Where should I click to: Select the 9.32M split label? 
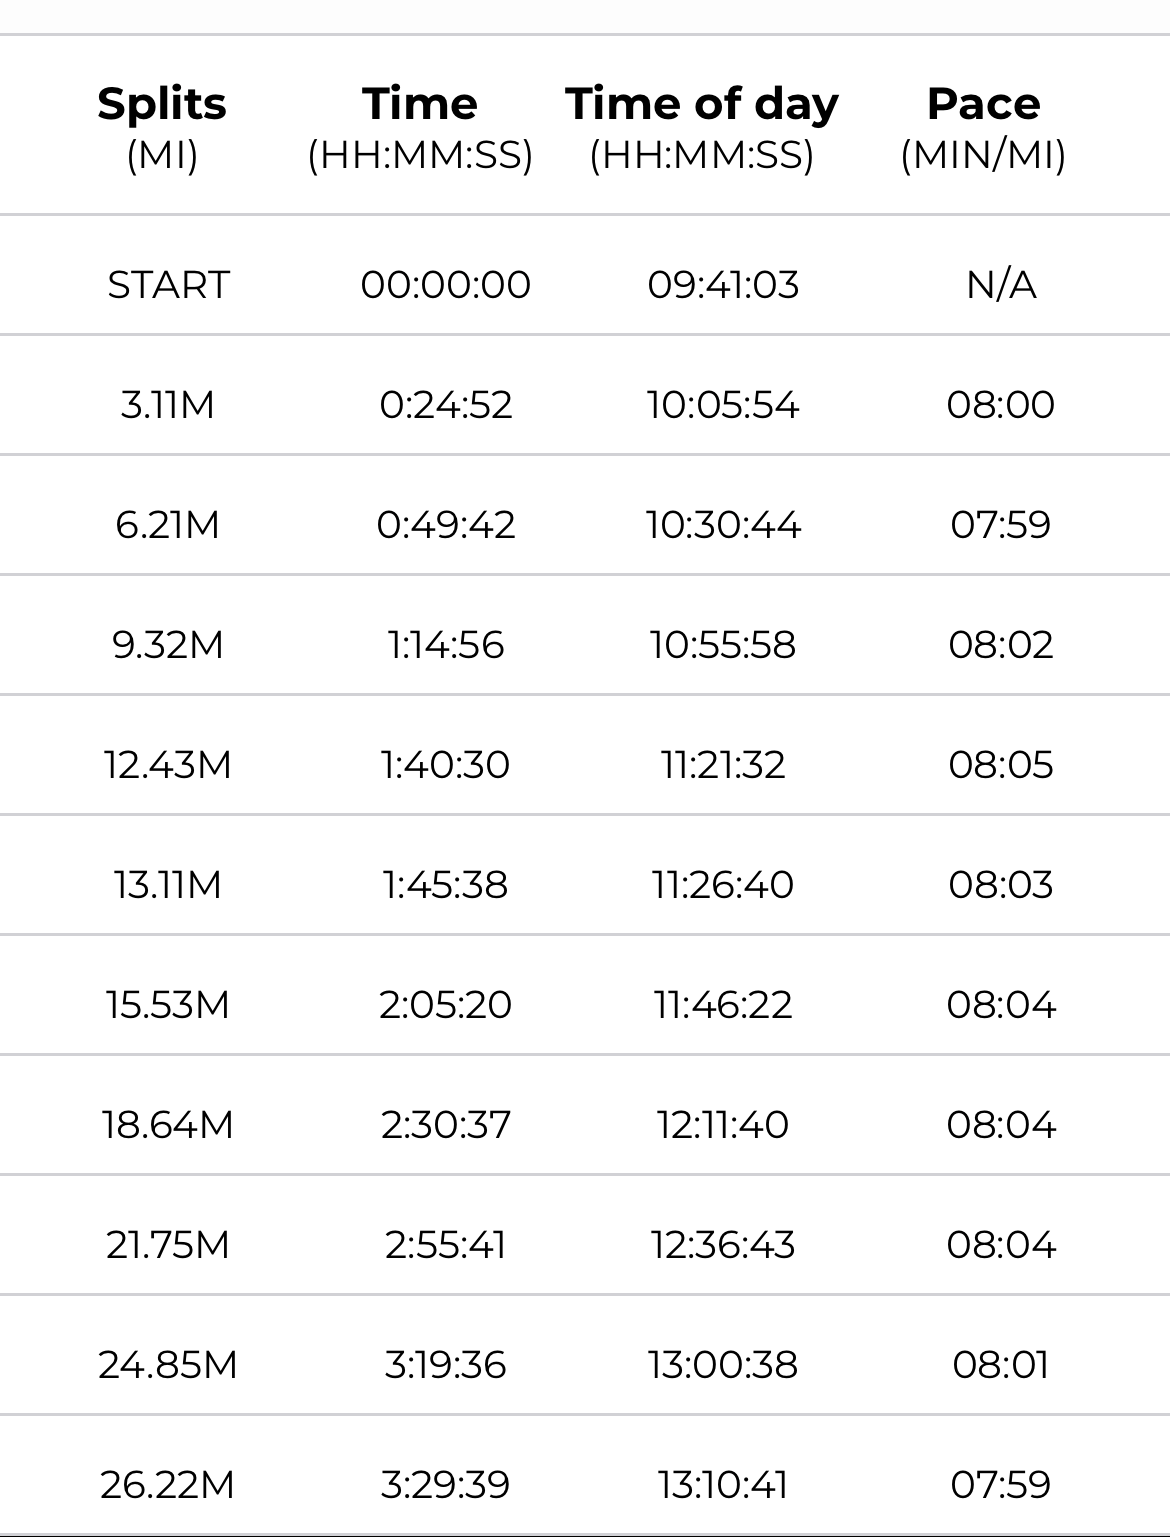coord(167,645)
